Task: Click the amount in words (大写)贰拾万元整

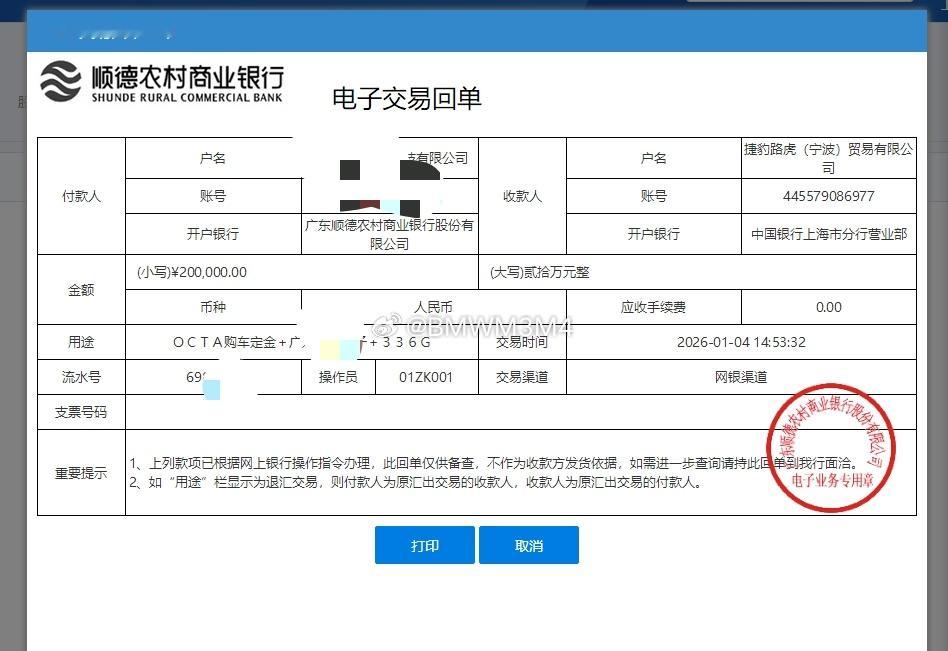Action: click(539, 272)
